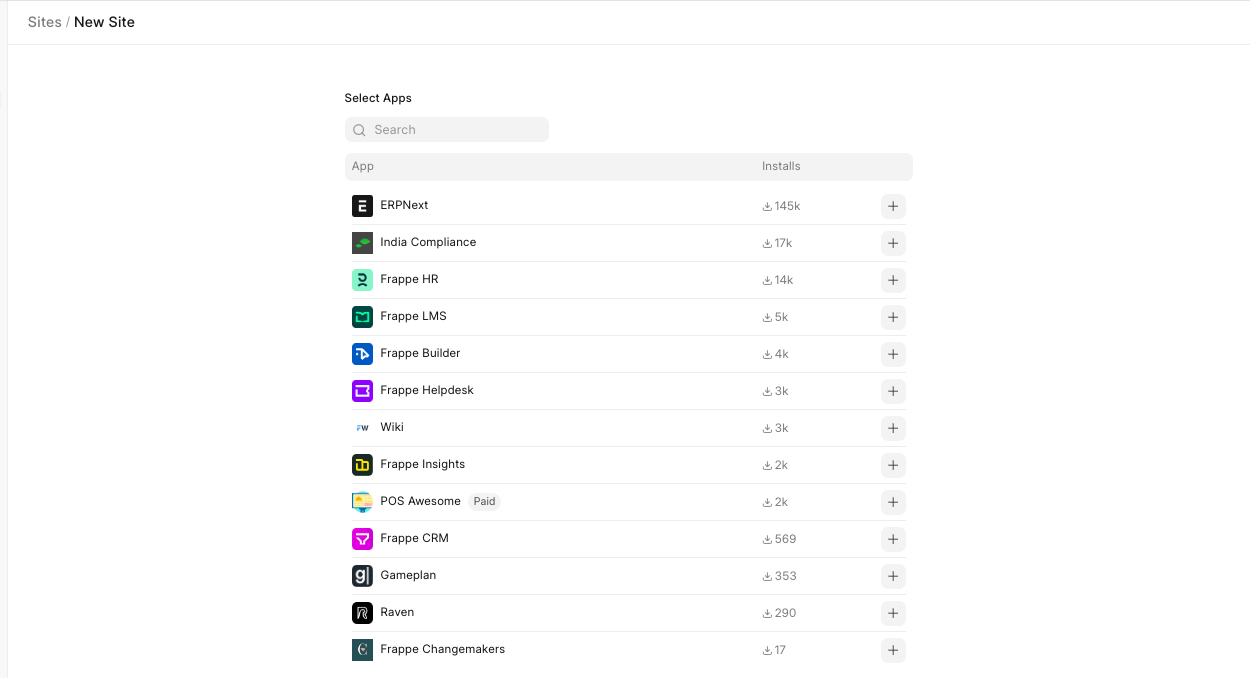The height and width of the screenshot is (678, 1250).
Task: Click the Frappe Helpdesk purple icon
Action: tap(362, 391)
